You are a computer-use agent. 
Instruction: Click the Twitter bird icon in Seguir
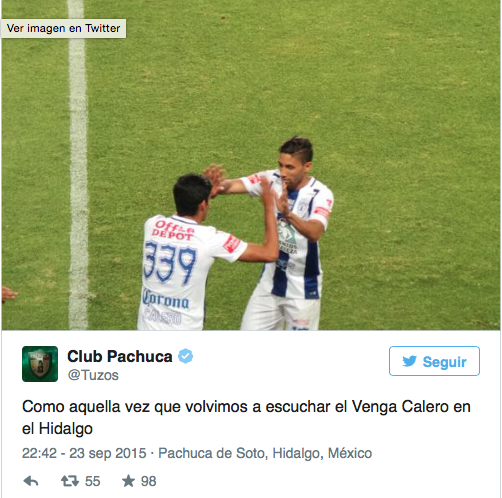[410, 361]
